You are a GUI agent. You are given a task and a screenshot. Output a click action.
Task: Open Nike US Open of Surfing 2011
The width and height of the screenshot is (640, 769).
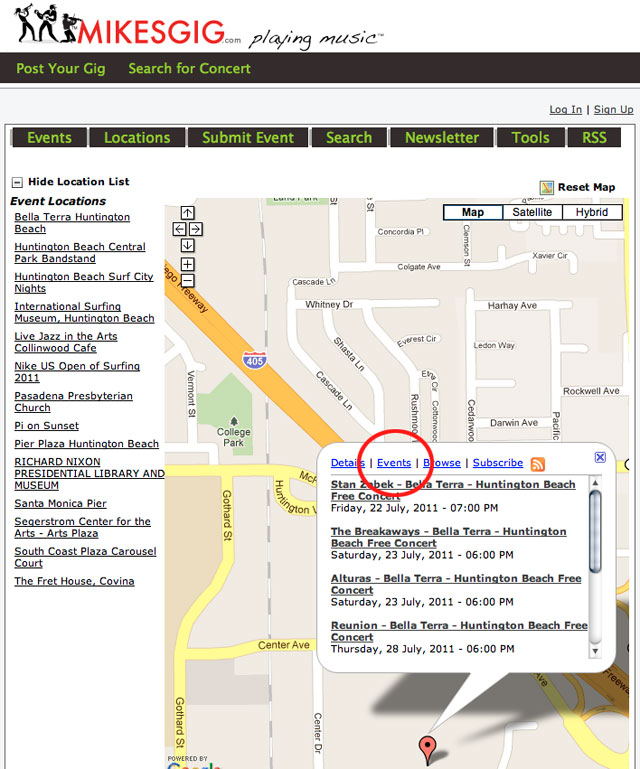pyautogui.click(x=77, y=372)
